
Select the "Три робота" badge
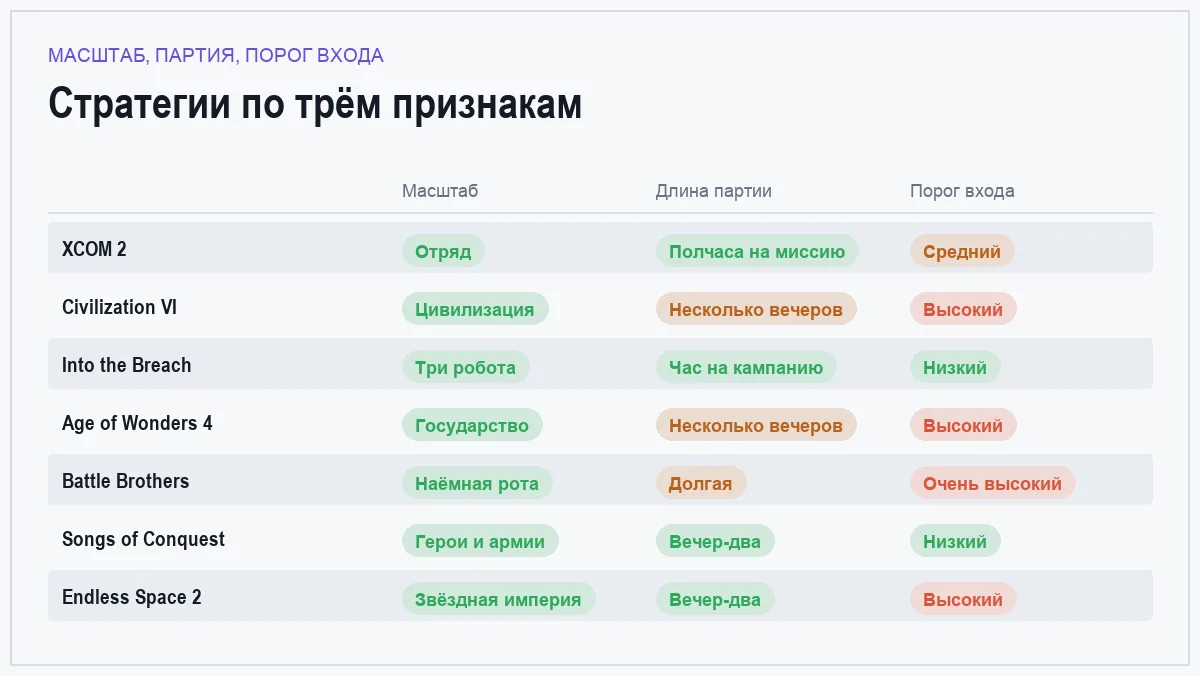pyautogui.click(x=466, y=367)
